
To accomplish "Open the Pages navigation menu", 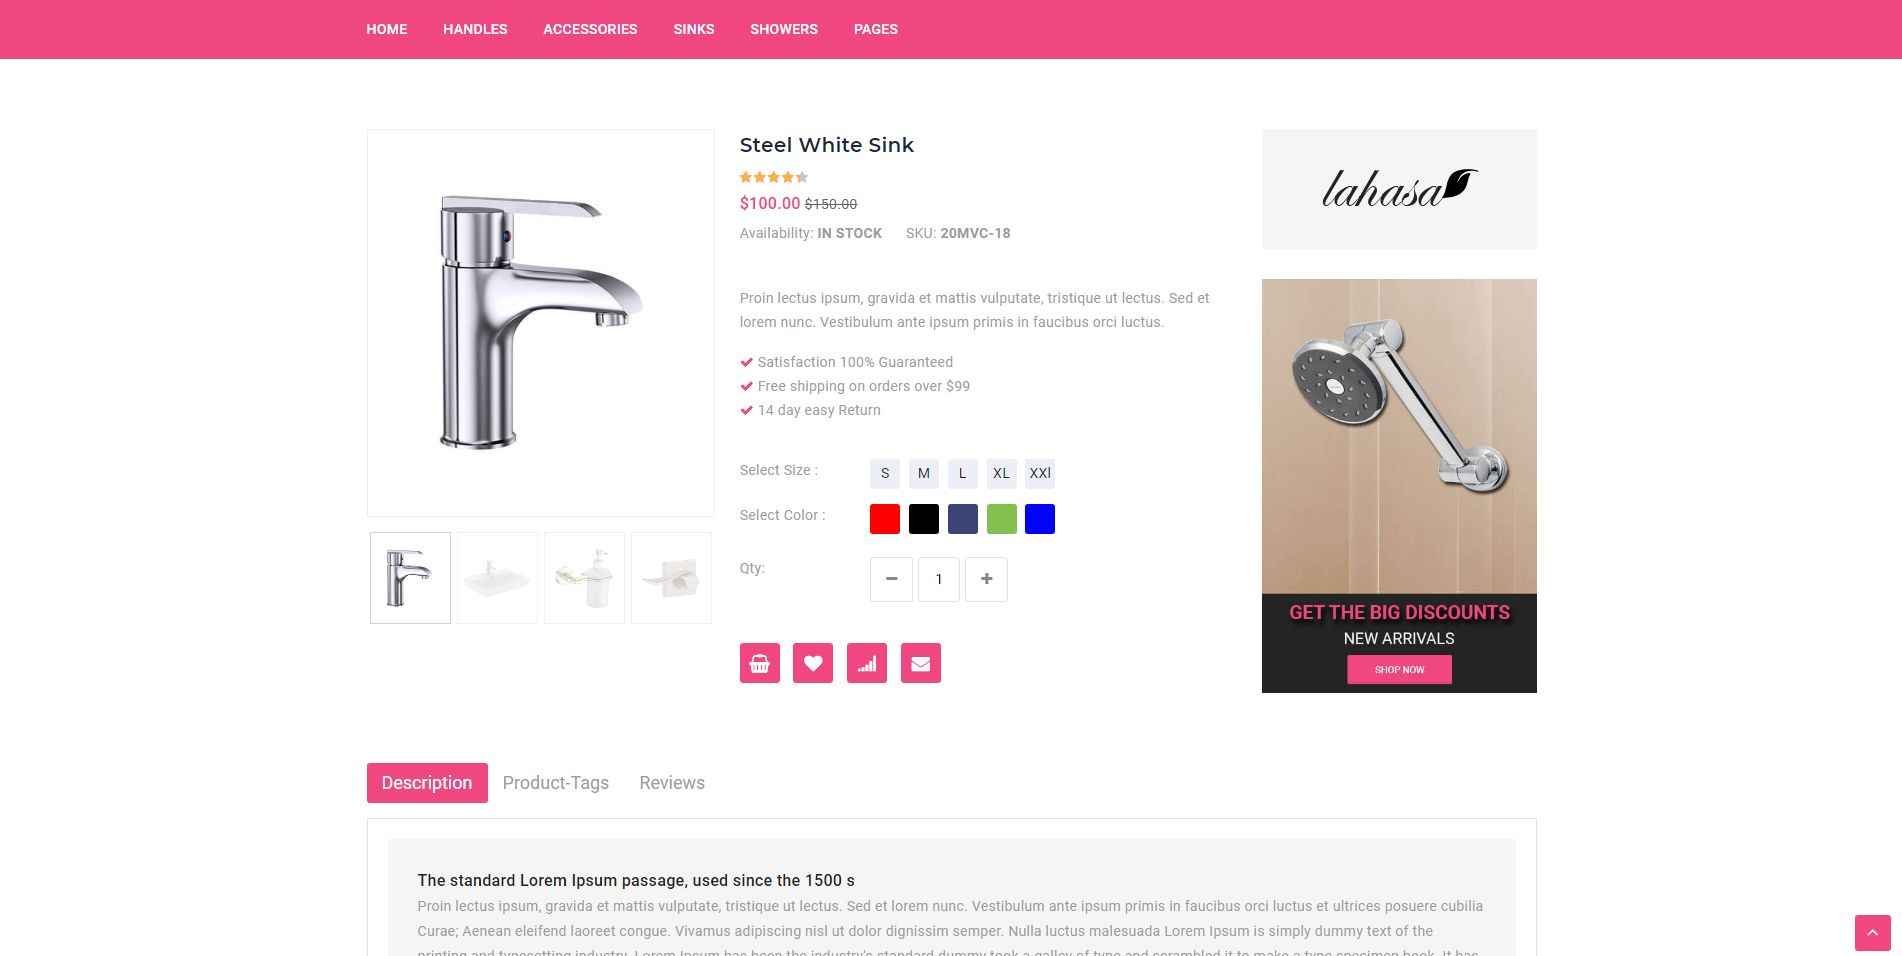I will [876, 29].
